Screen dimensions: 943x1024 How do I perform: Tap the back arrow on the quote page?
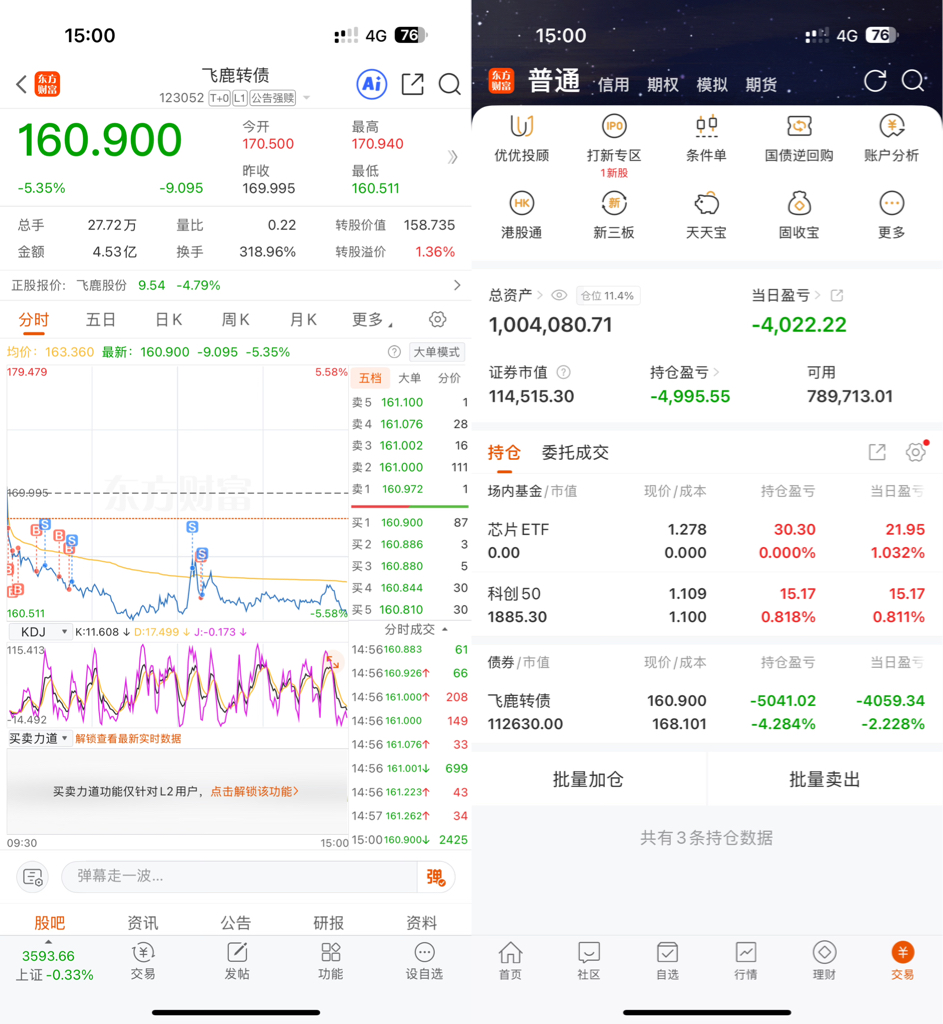(22, 84)
